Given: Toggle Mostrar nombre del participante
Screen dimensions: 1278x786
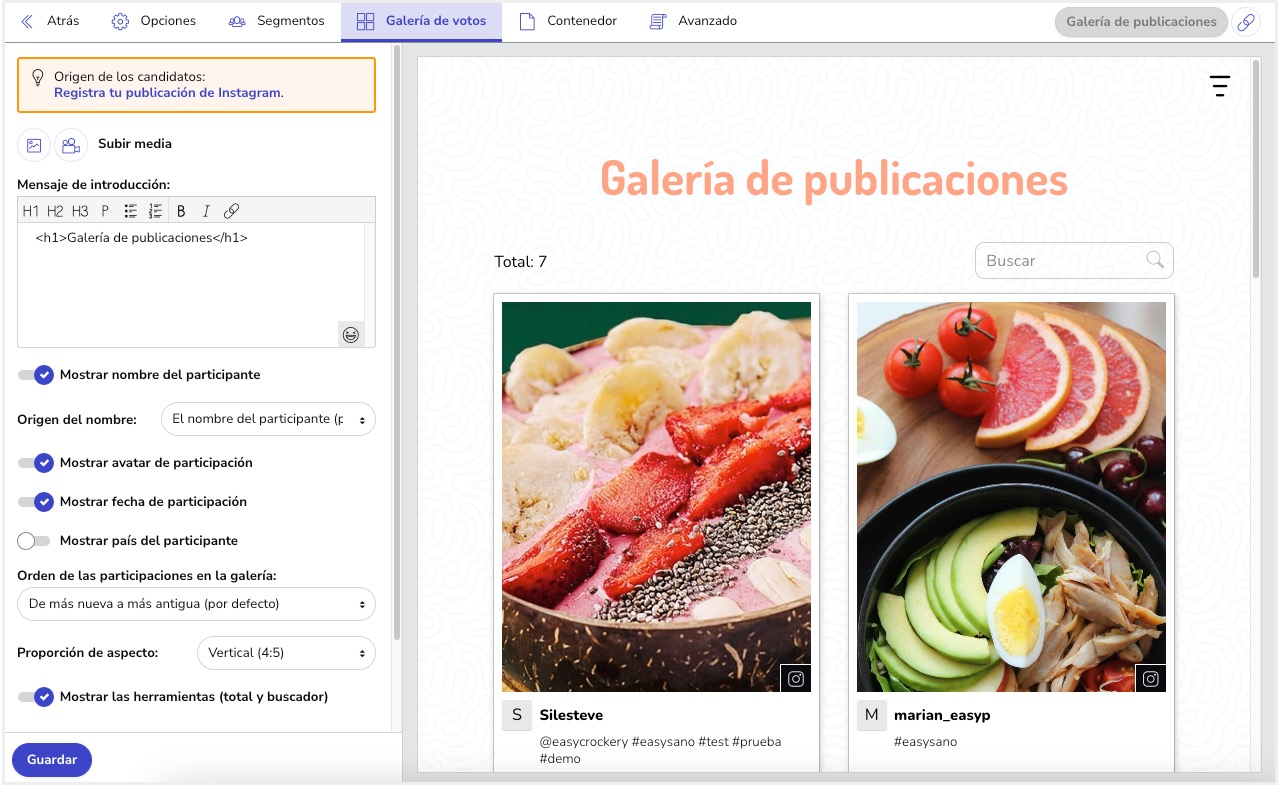Looking at the screenshot, I should (35, 375).
